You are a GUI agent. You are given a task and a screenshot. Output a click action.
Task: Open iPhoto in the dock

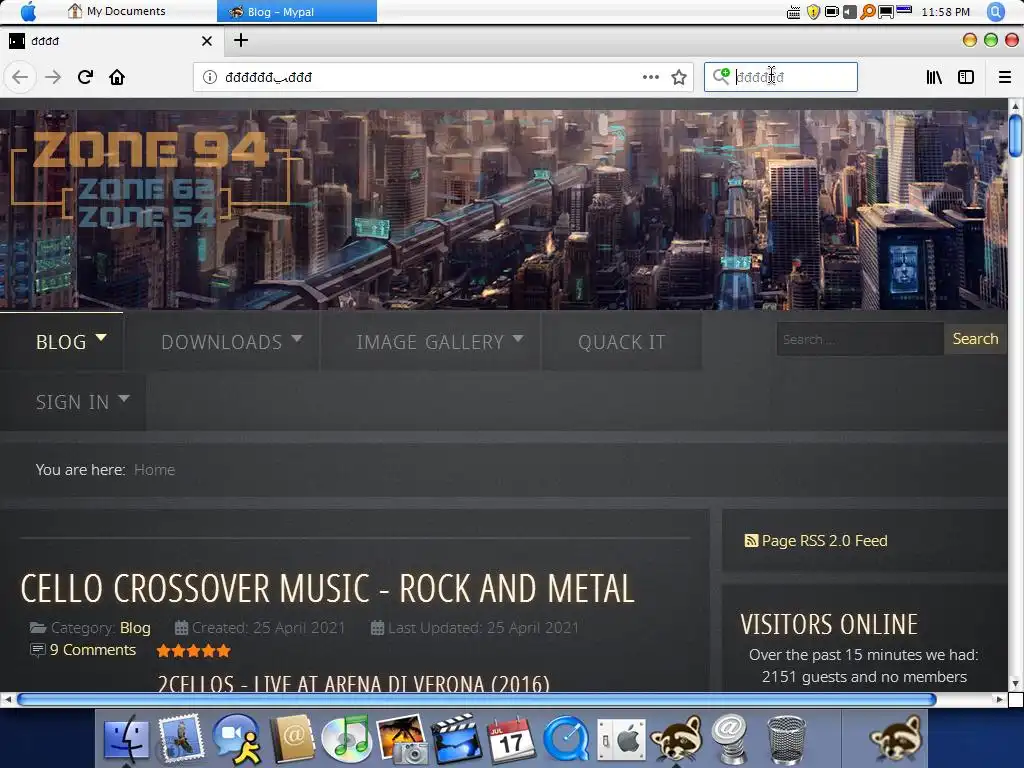point(402,739)
